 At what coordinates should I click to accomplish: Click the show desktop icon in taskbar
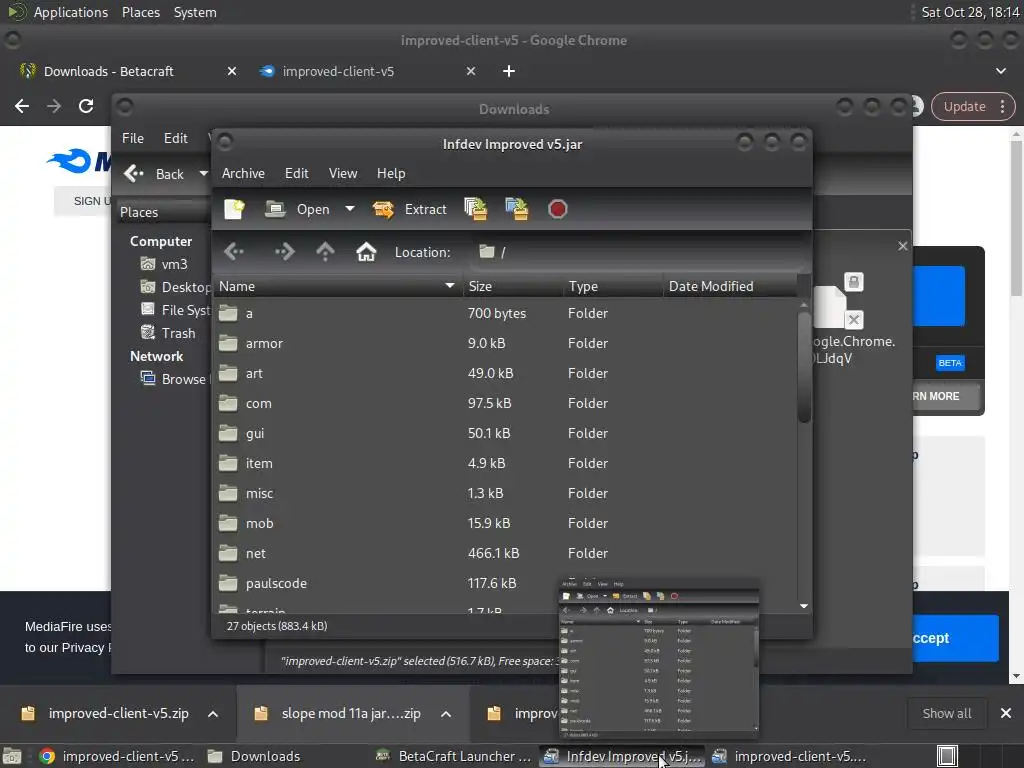(12, 756)
